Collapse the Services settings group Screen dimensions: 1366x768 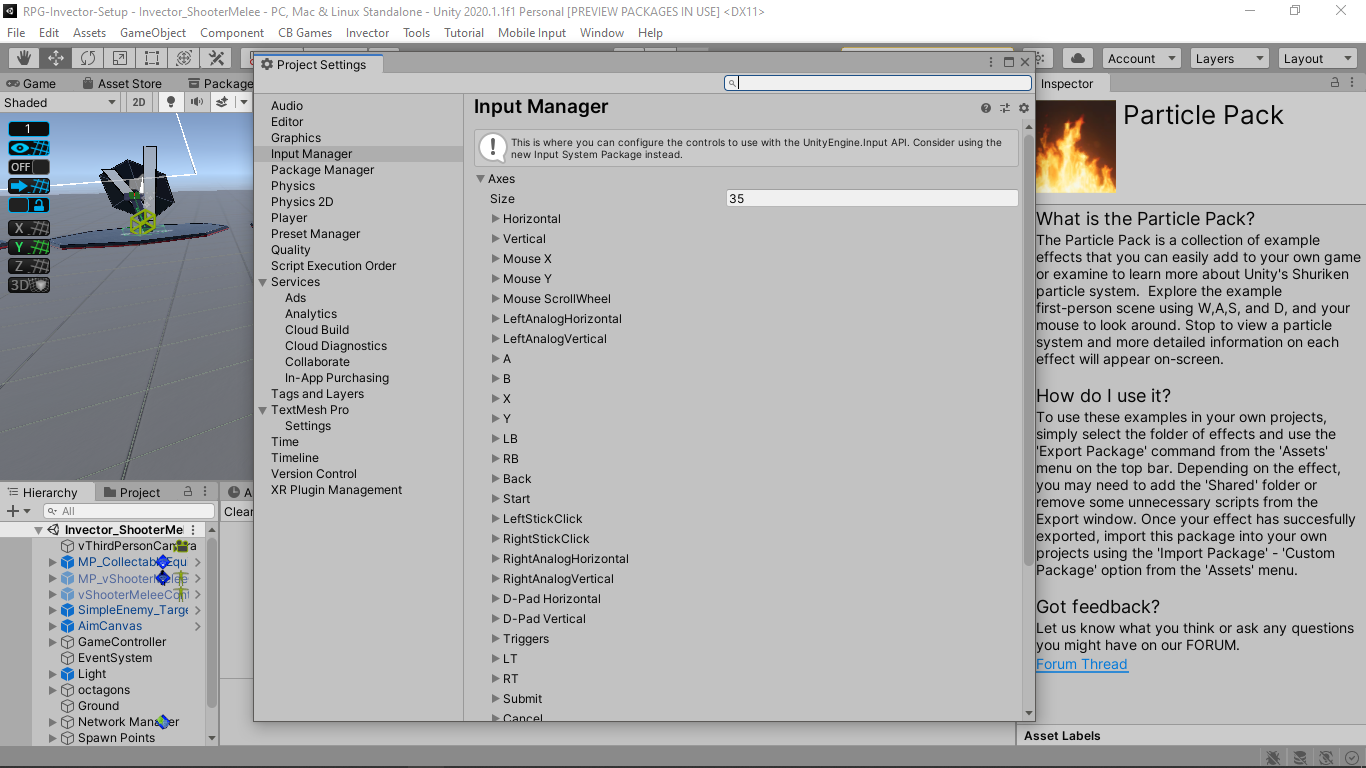click(x=263, y=282)
